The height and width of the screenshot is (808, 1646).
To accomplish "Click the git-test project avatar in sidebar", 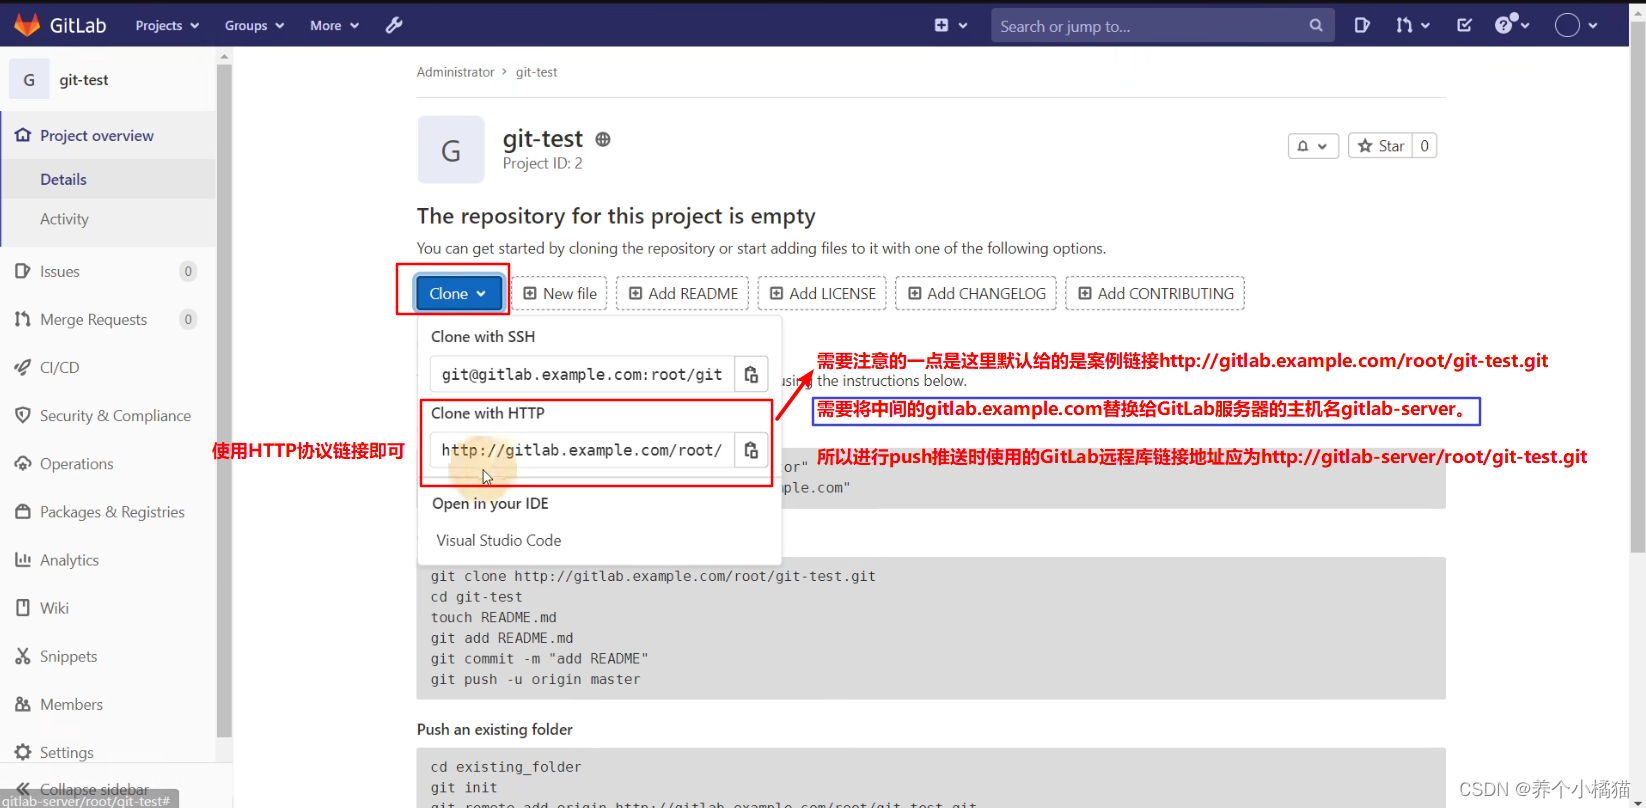I will pyautogui.click(x=29, y=79).
